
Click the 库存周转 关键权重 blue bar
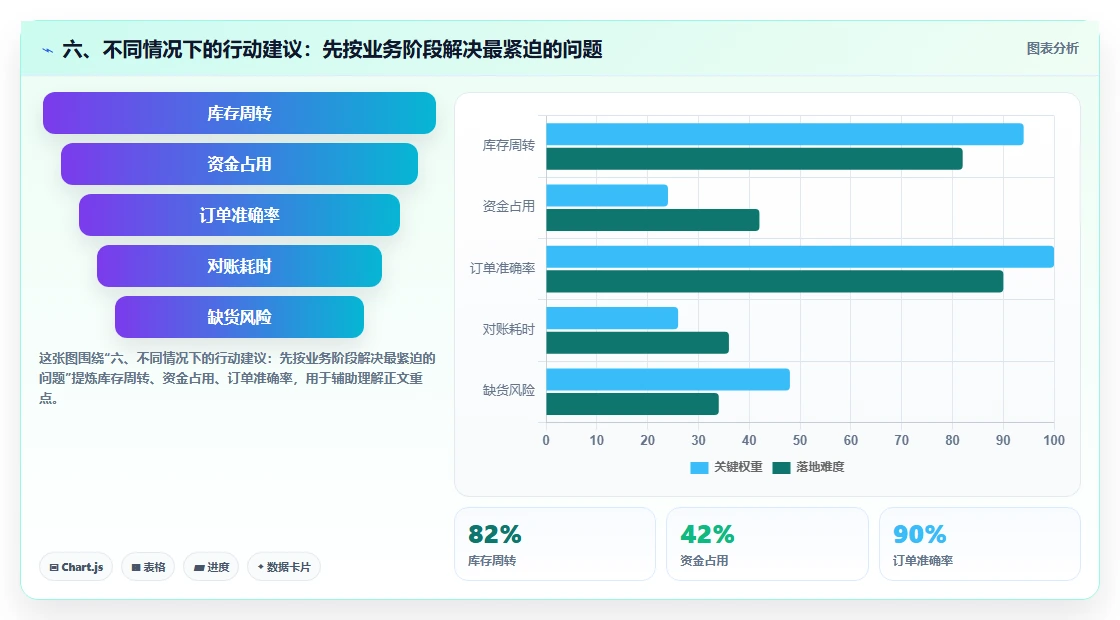(x=785, y=134)
